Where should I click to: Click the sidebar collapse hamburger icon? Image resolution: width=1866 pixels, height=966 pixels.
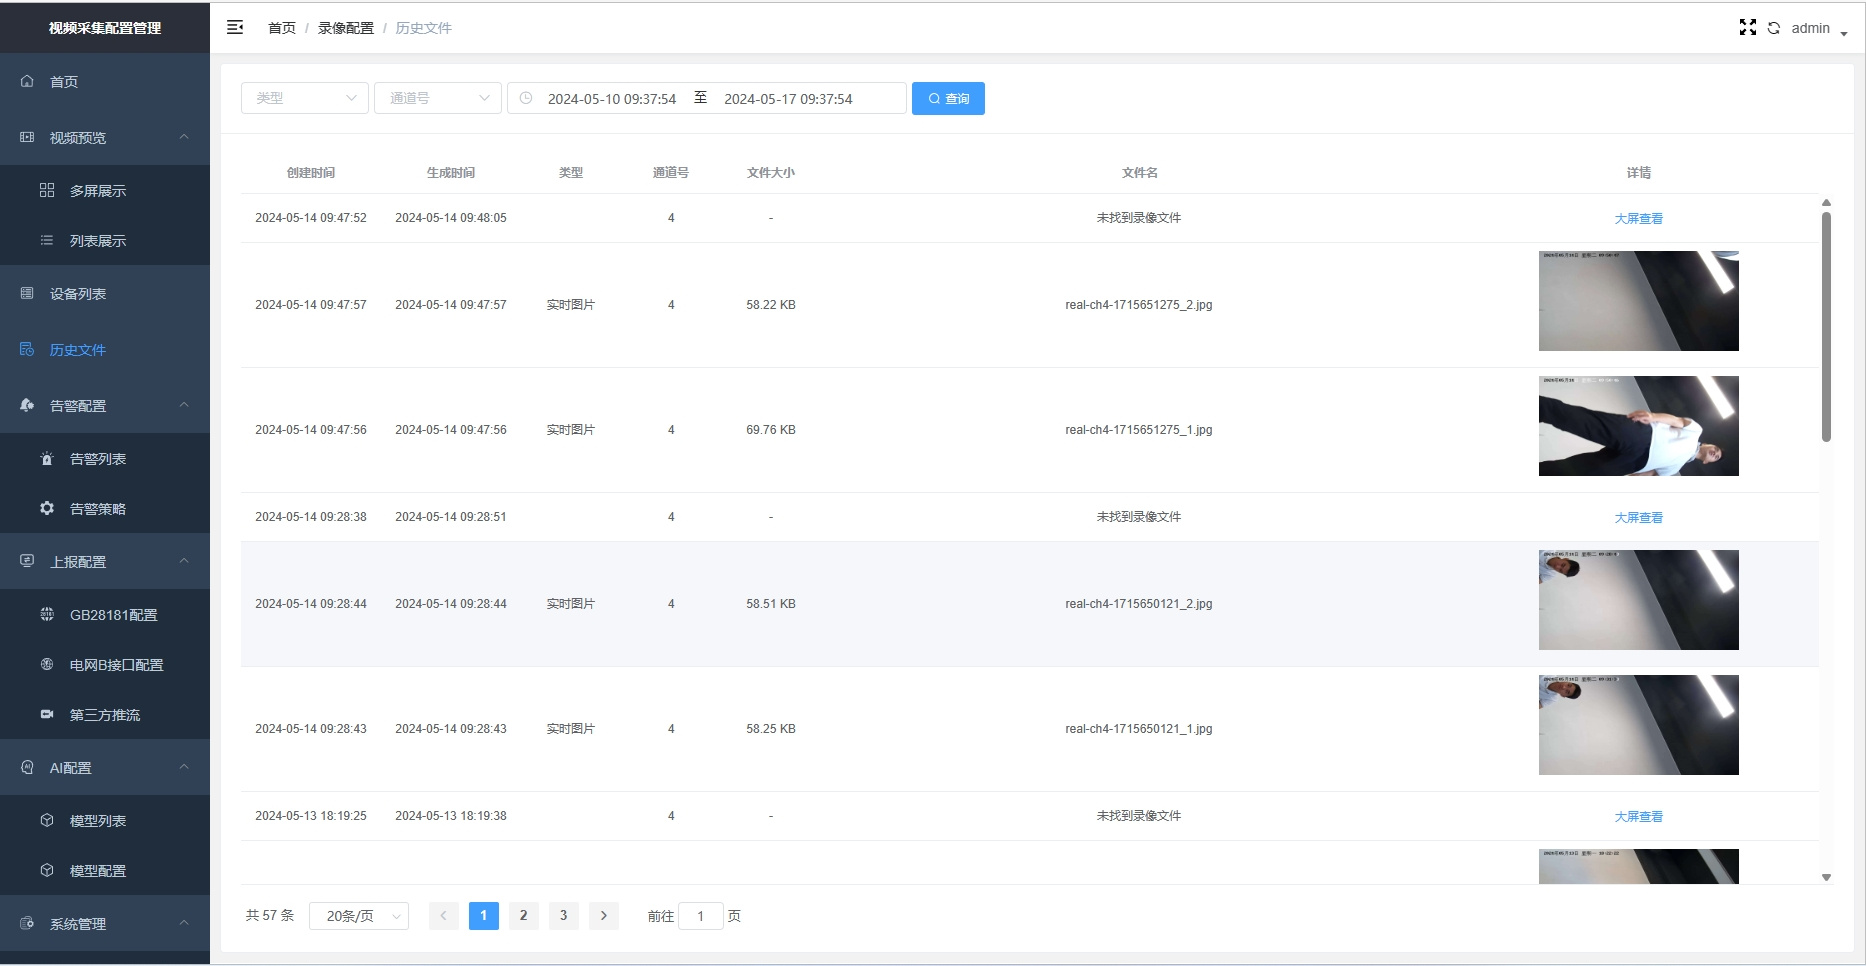click(x=235, y=28)
